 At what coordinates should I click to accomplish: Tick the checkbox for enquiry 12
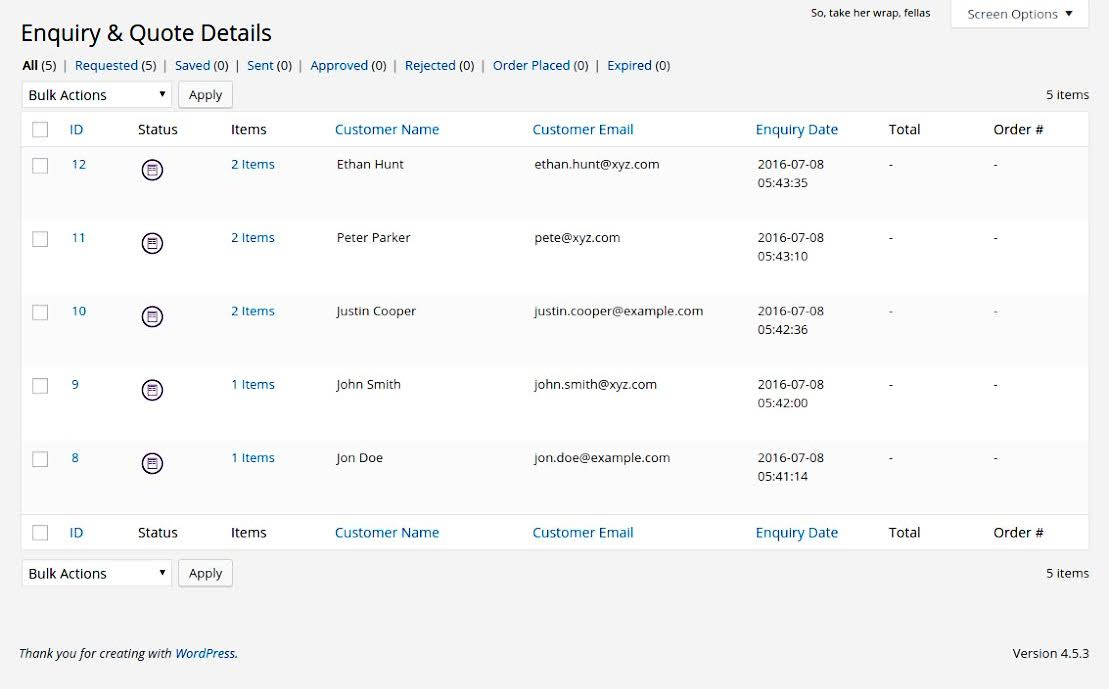tap(40, 166)
